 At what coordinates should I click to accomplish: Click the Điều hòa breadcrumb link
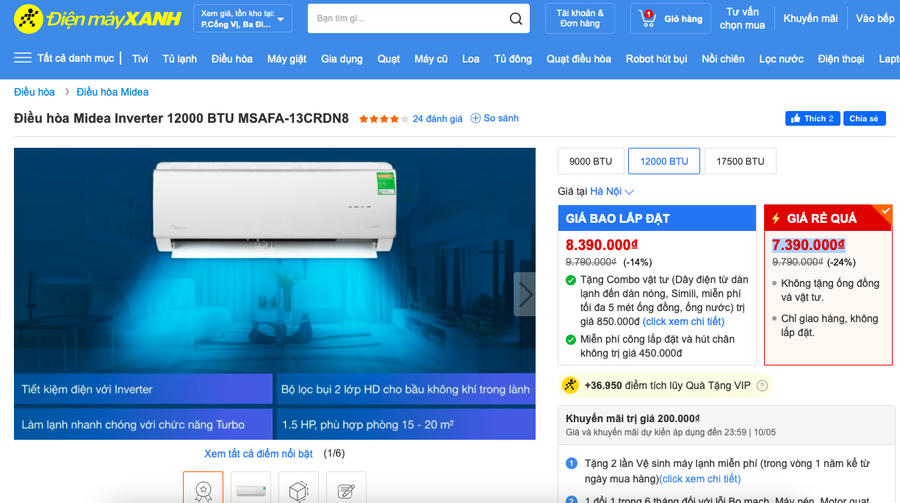click(34, 92)
